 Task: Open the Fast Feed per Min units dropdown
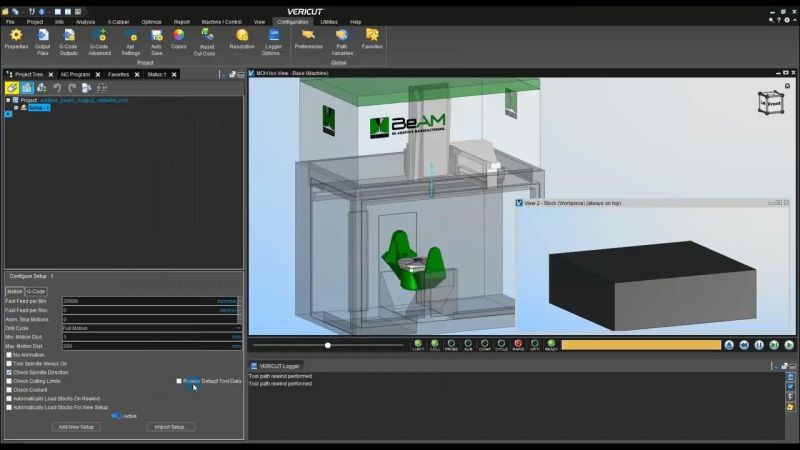pyautogui.click(x=229, y=301)
